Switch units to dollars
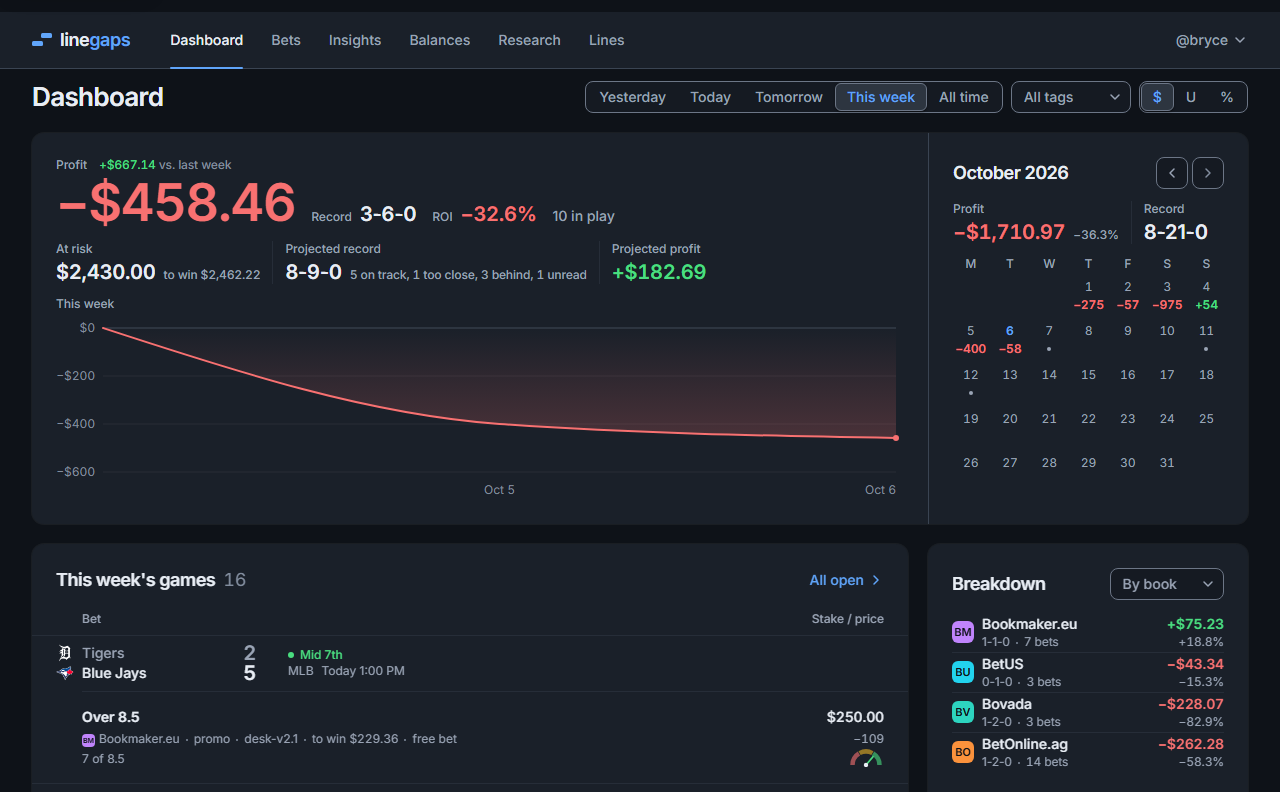1280x792 pixels. click(x=1157, y=97)
